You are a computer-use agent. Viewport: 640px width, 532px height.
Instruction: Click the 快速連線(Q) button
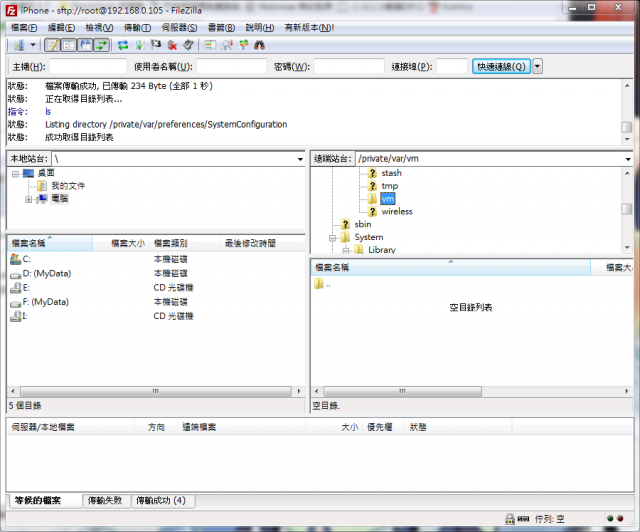[x=501, y=67]
